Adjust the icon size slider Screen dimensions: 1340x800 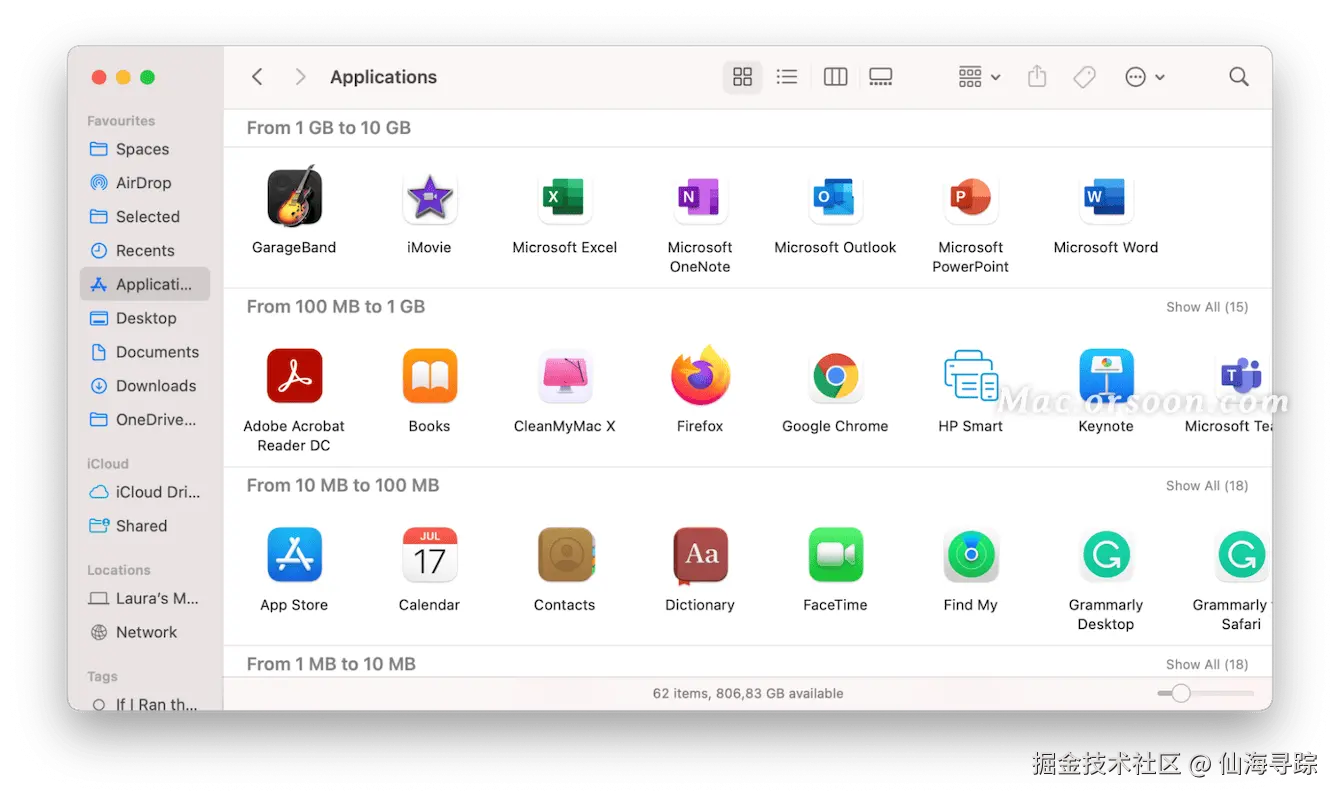tap(1181, 693)
